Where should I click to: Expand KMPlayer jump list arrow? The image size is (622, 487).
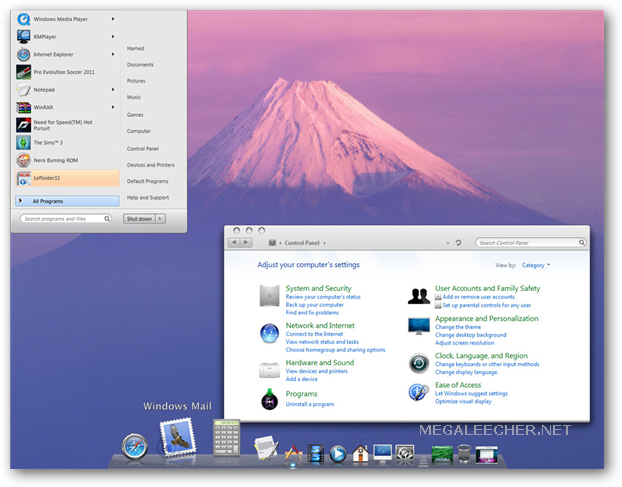point(113,36)
